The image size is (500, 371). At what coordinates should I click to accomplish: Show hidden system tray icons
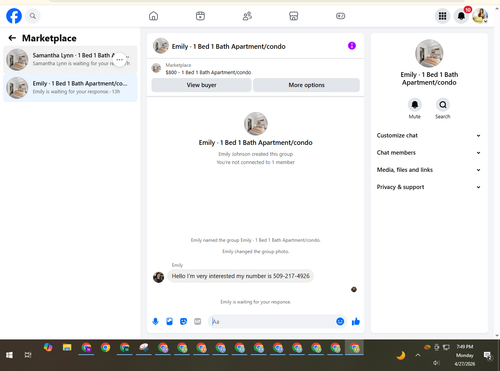(418, 355)
